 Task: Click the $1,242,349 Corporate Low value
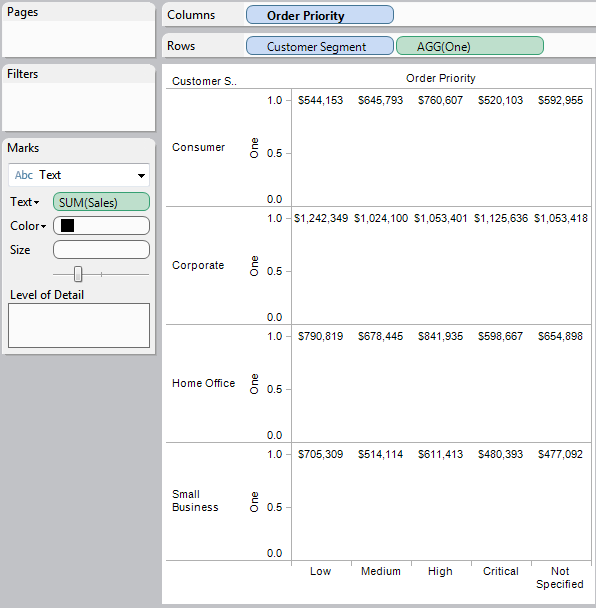tap(321, 218)
